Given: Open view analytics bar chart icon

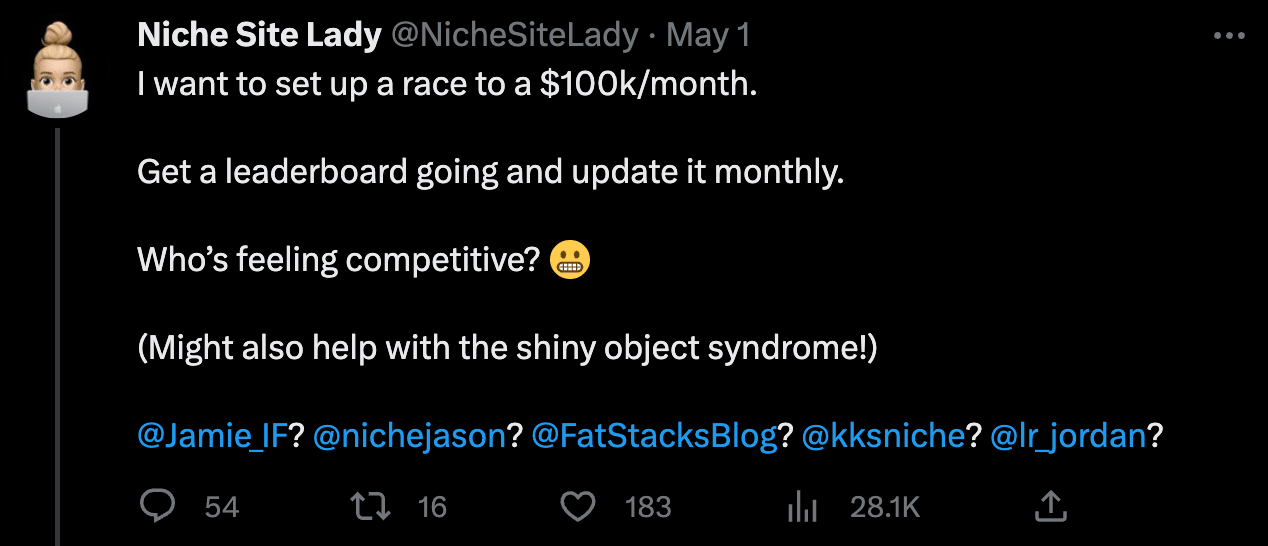Looking at the screenshot, I should pyautogui.click(x=802, y=508).
